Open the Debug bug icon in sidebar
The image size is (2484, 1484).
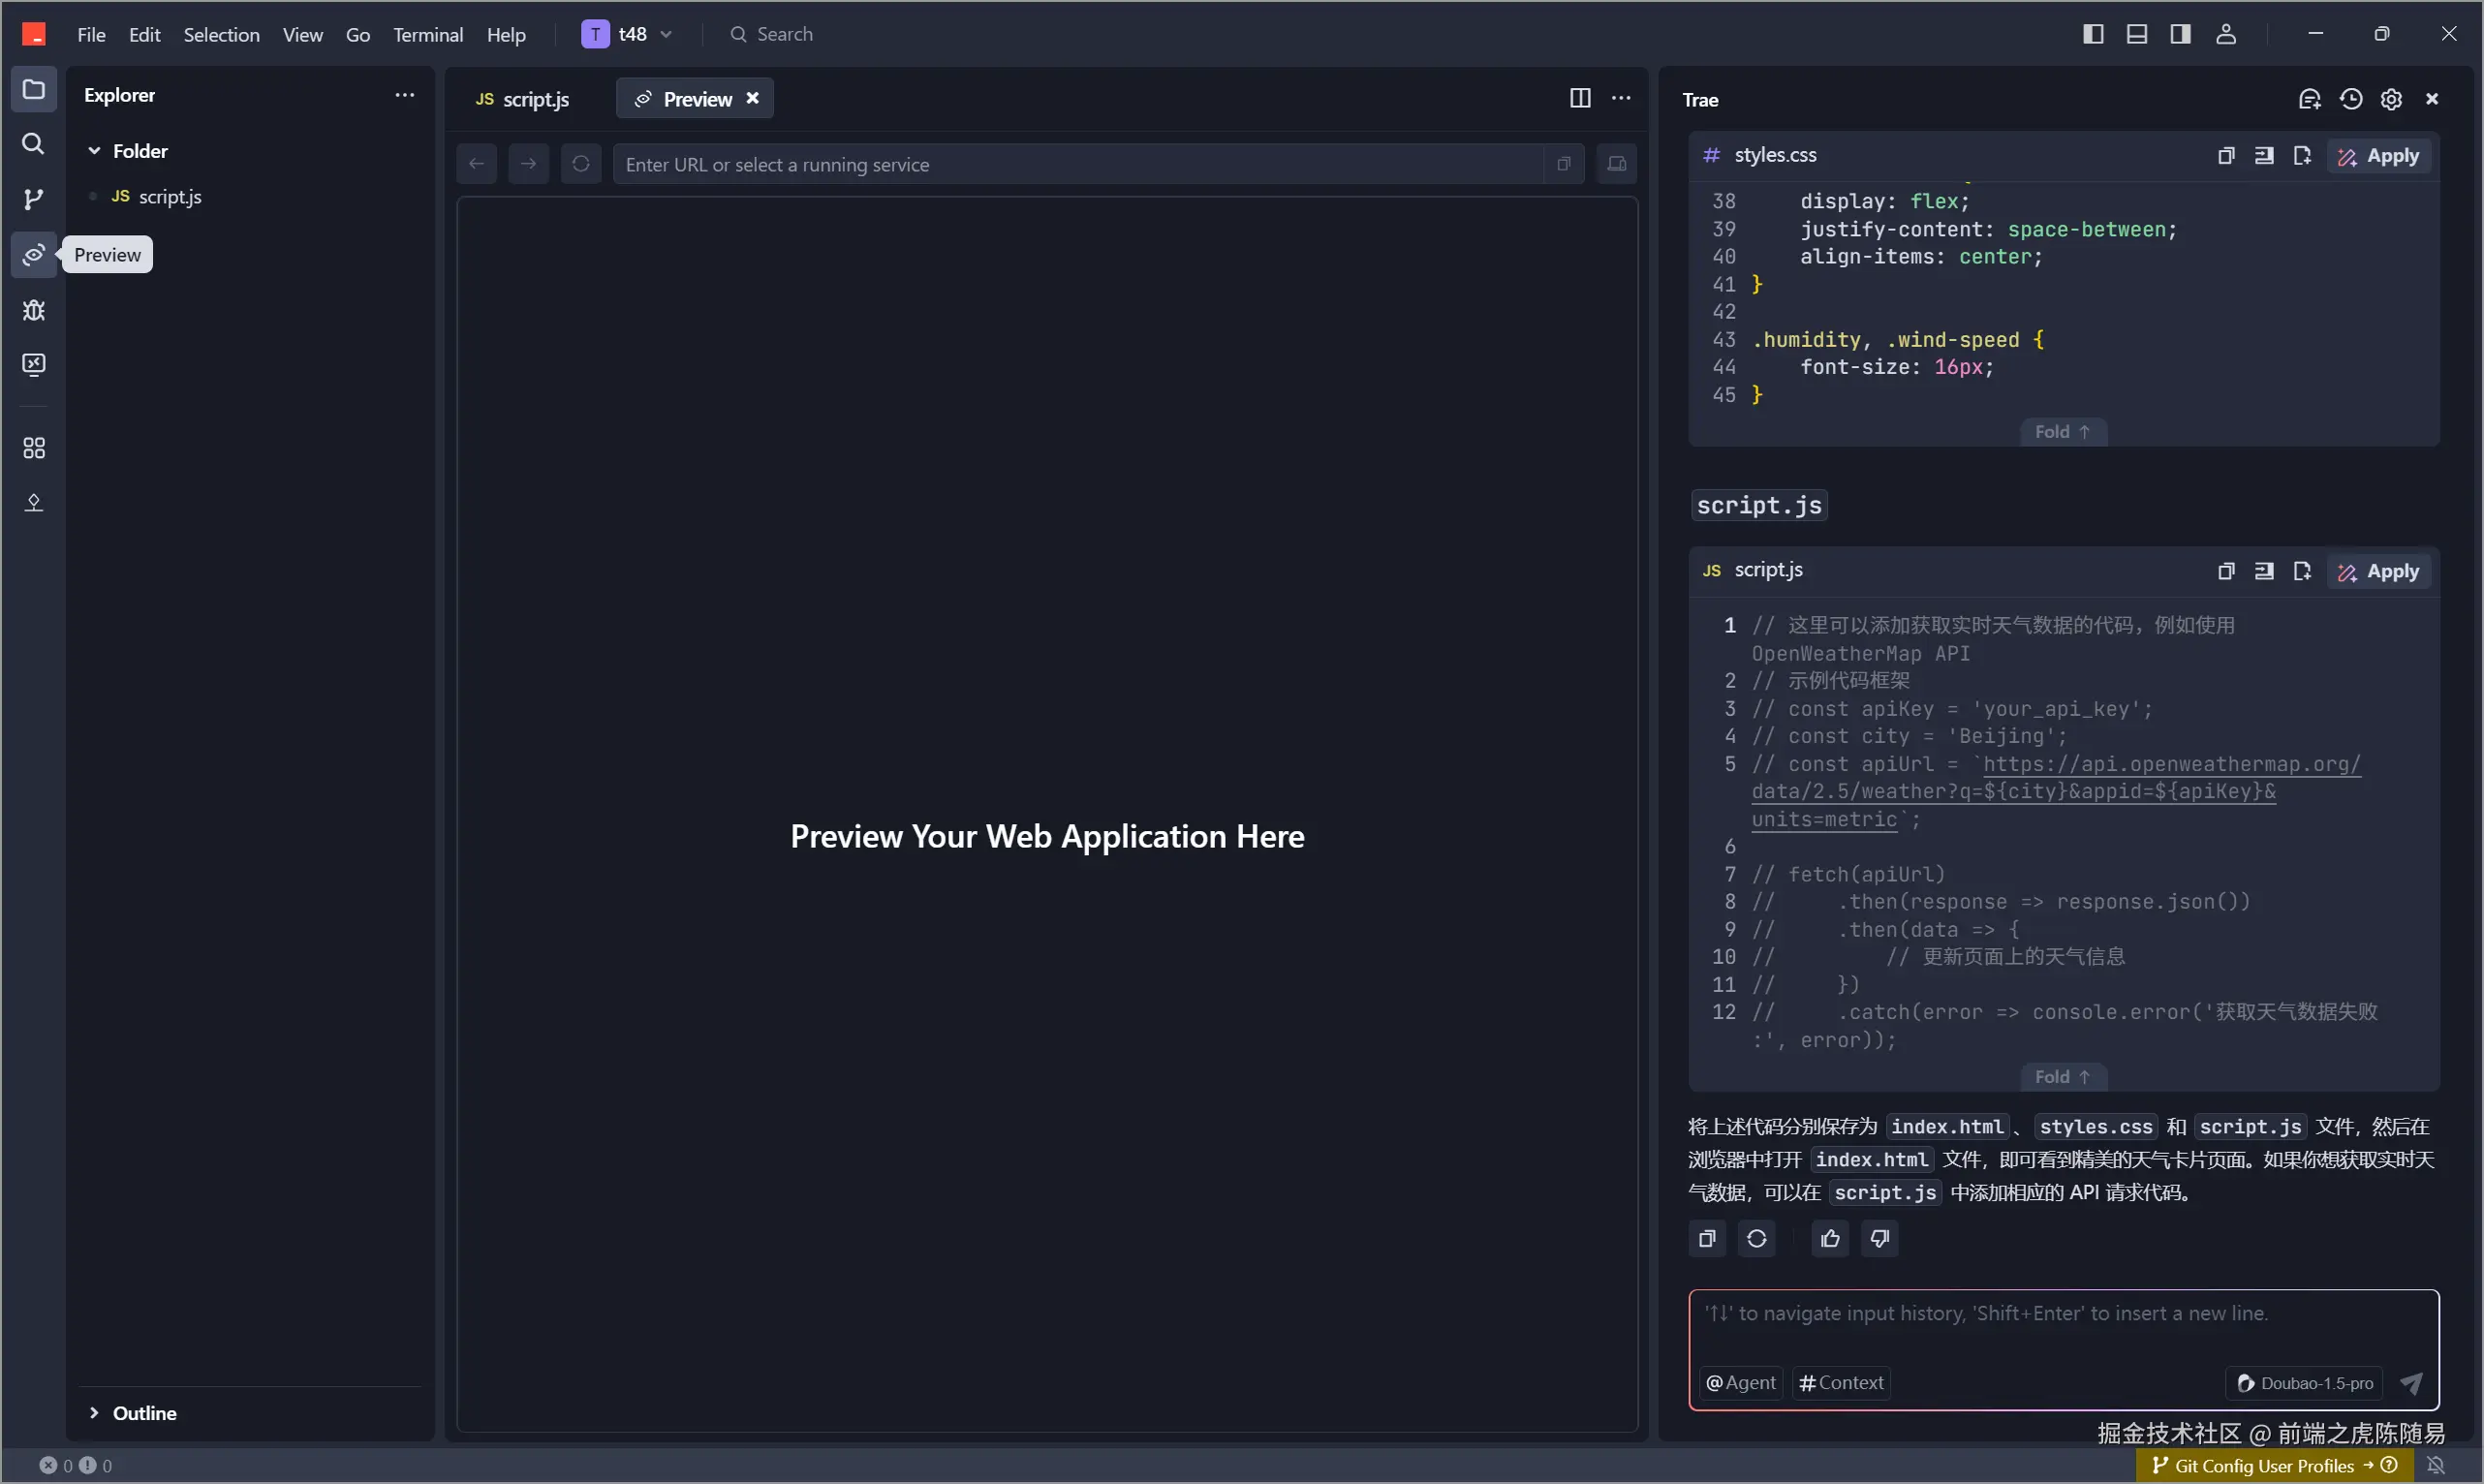33,310
